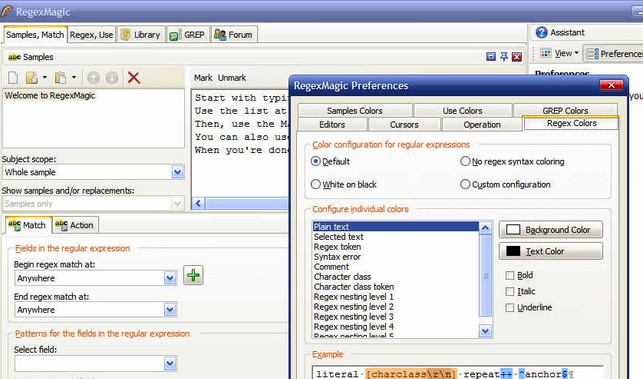Screen dimensions: 643x379
Task: Select Syntax error in color list
Action: (x=395, y=257)
